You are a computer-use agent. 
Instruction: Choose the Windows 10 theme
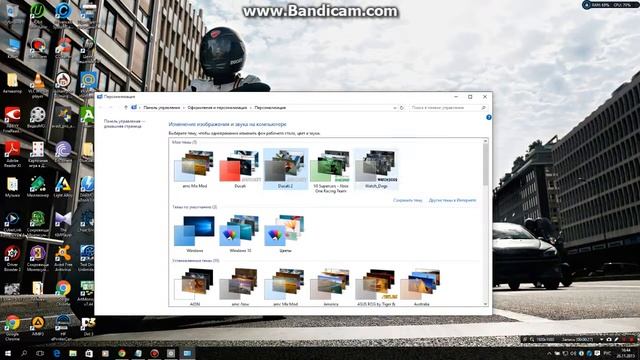[240, 233]
